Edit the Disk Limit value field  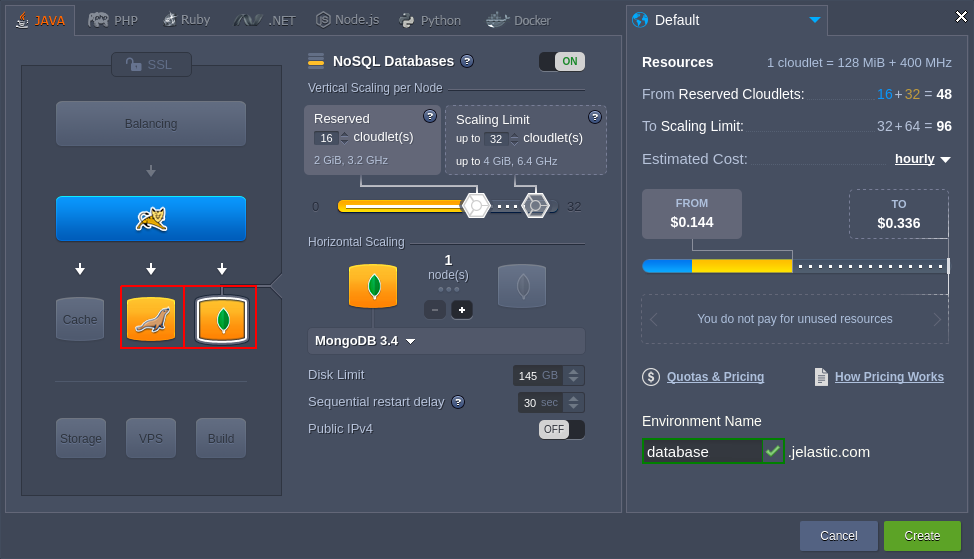537,376
